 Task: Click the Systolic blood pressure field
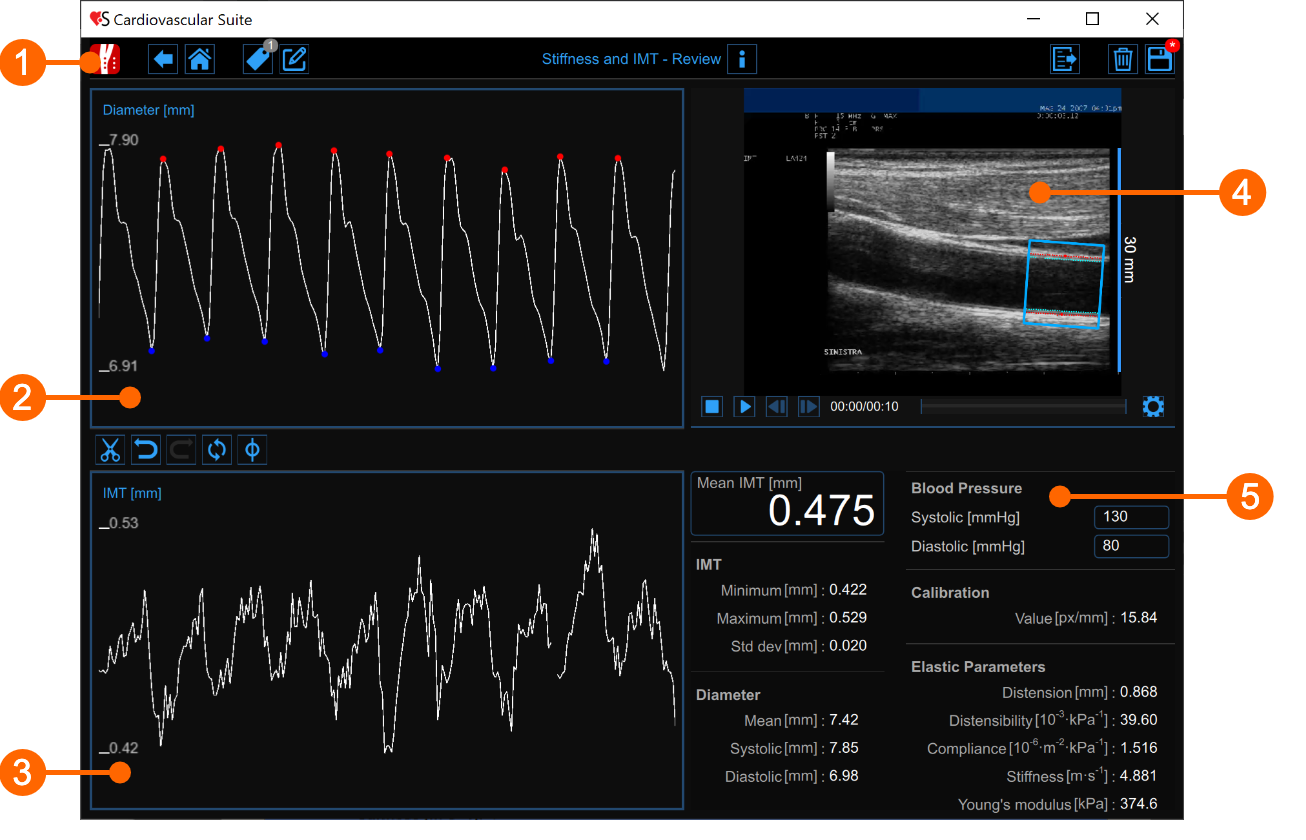[1131, 517]
